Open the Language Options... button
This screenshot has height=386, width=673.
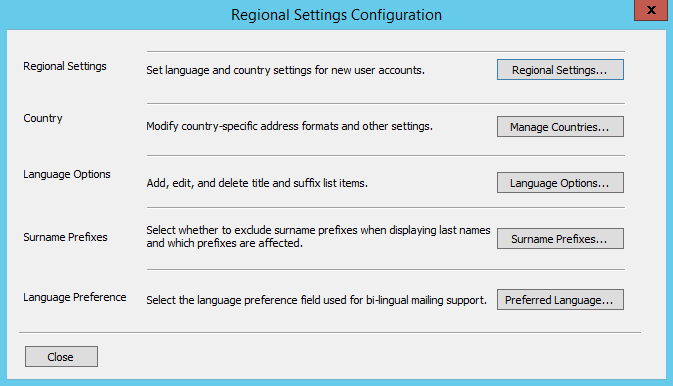point(560,183)
